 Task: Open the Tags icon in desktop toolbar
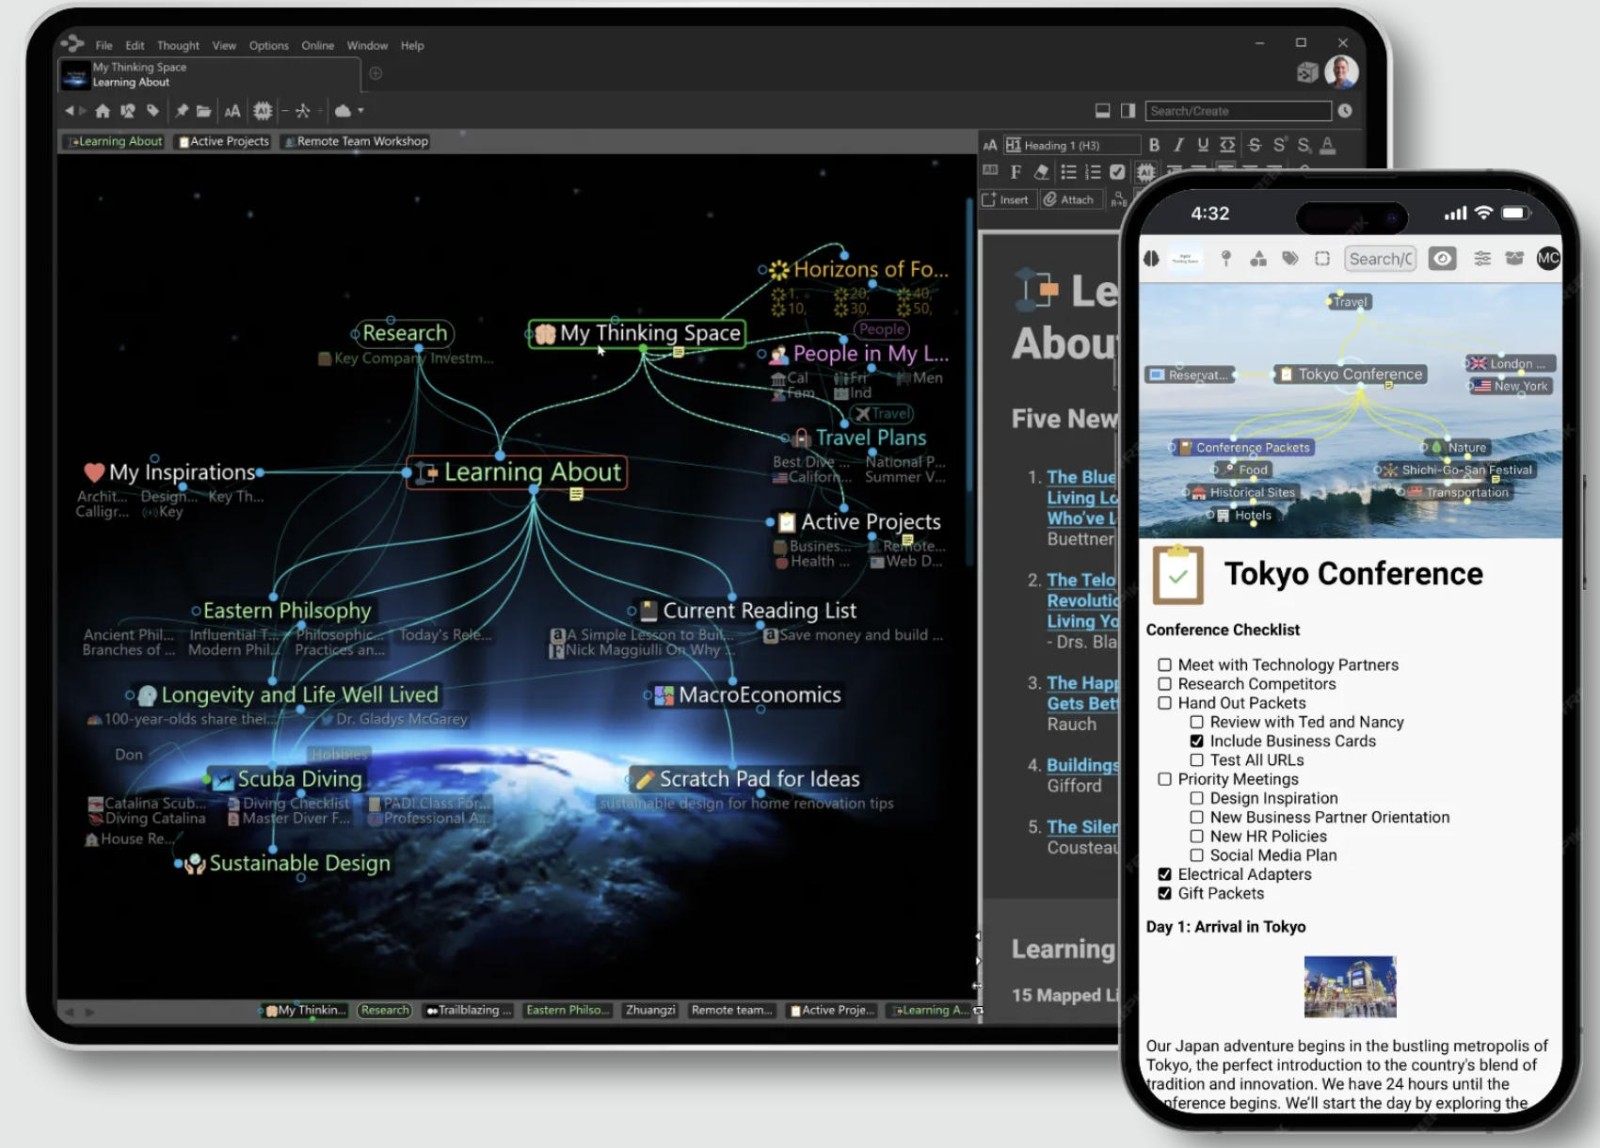[x=153, y=111]
